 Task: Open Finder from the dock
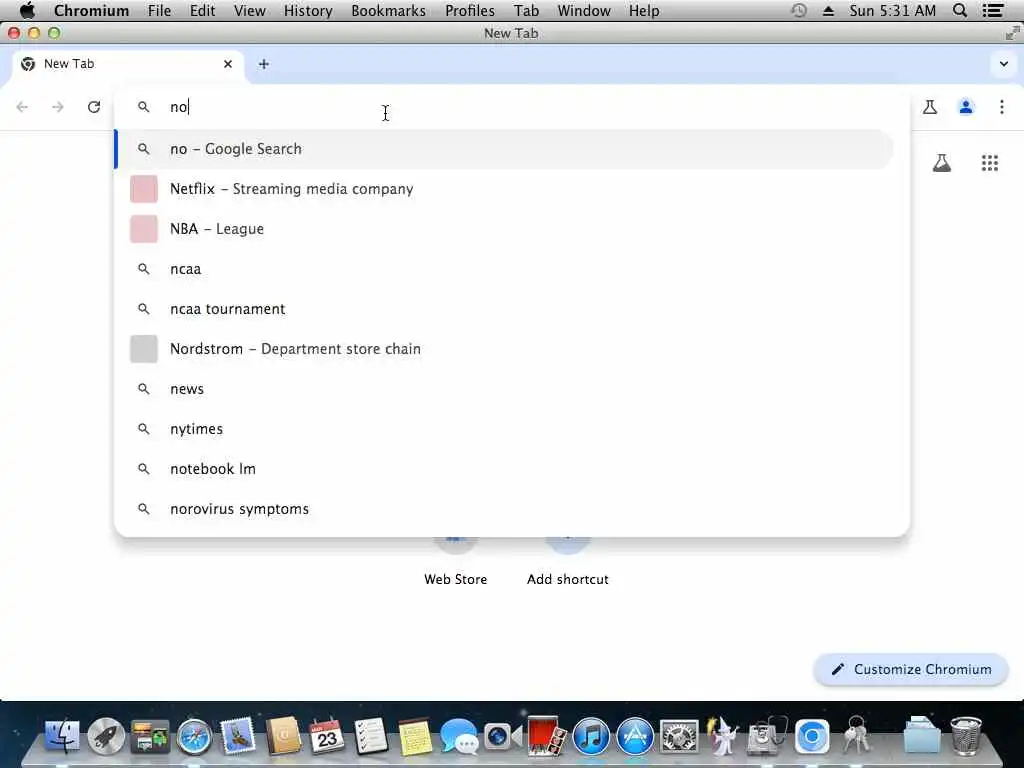point(62,736)
